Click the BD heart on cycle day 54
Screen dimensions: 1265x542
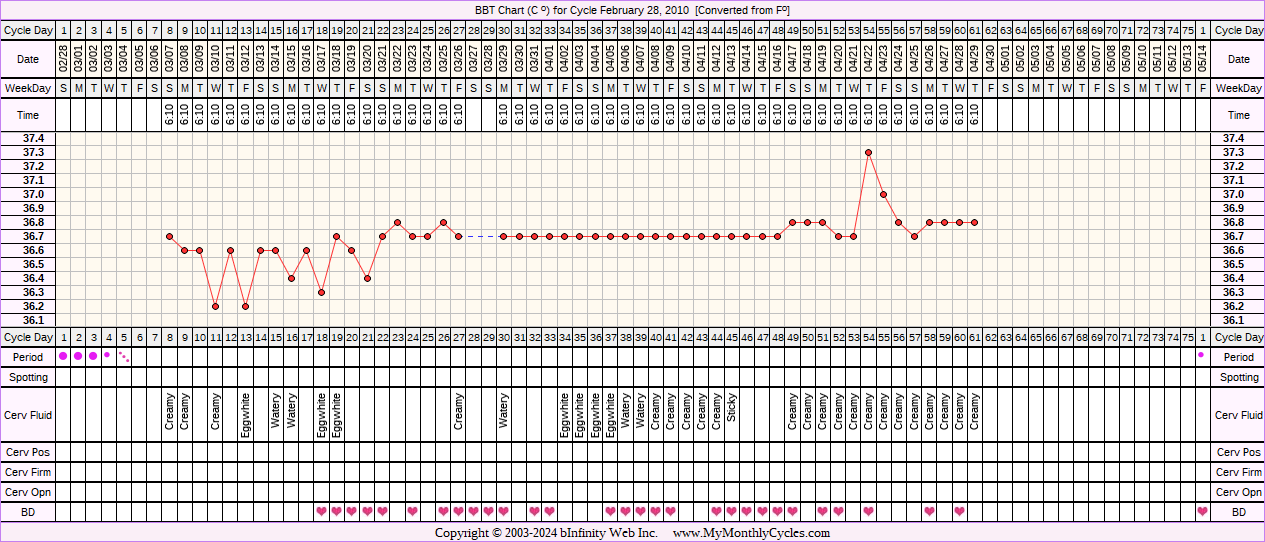click(868, 511)
